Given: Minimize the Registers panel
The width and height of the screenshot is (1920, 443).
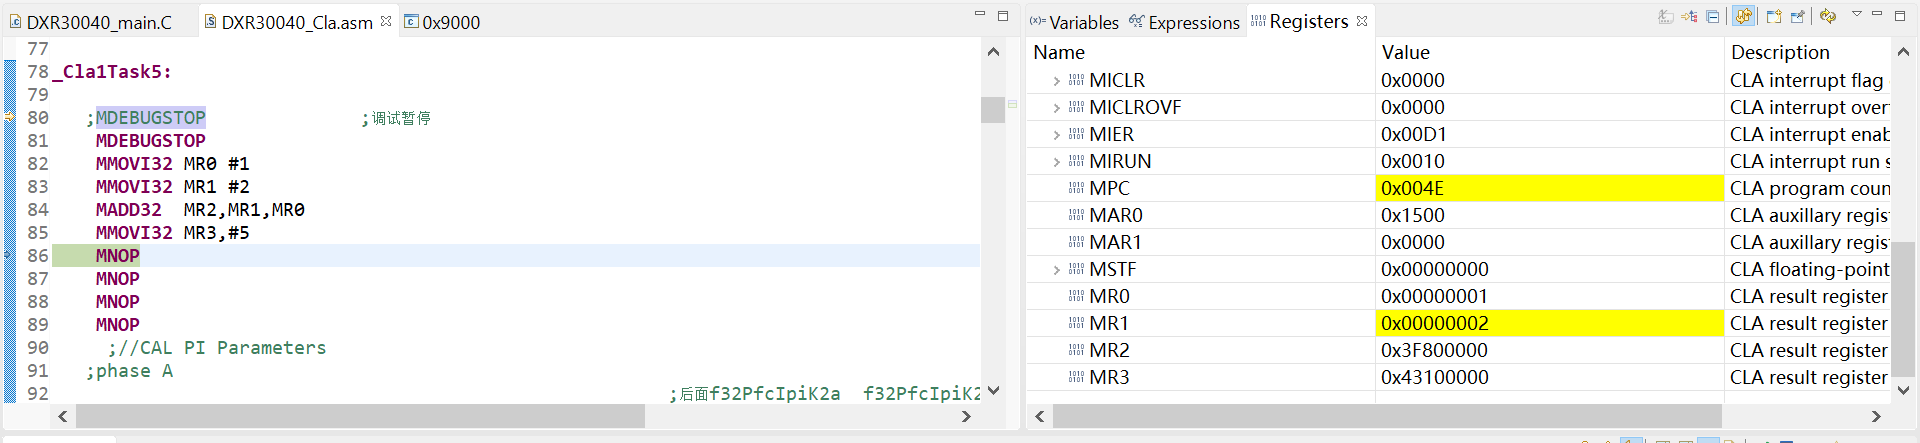Looking at the screenshot, I should (x=1877, y=14).
